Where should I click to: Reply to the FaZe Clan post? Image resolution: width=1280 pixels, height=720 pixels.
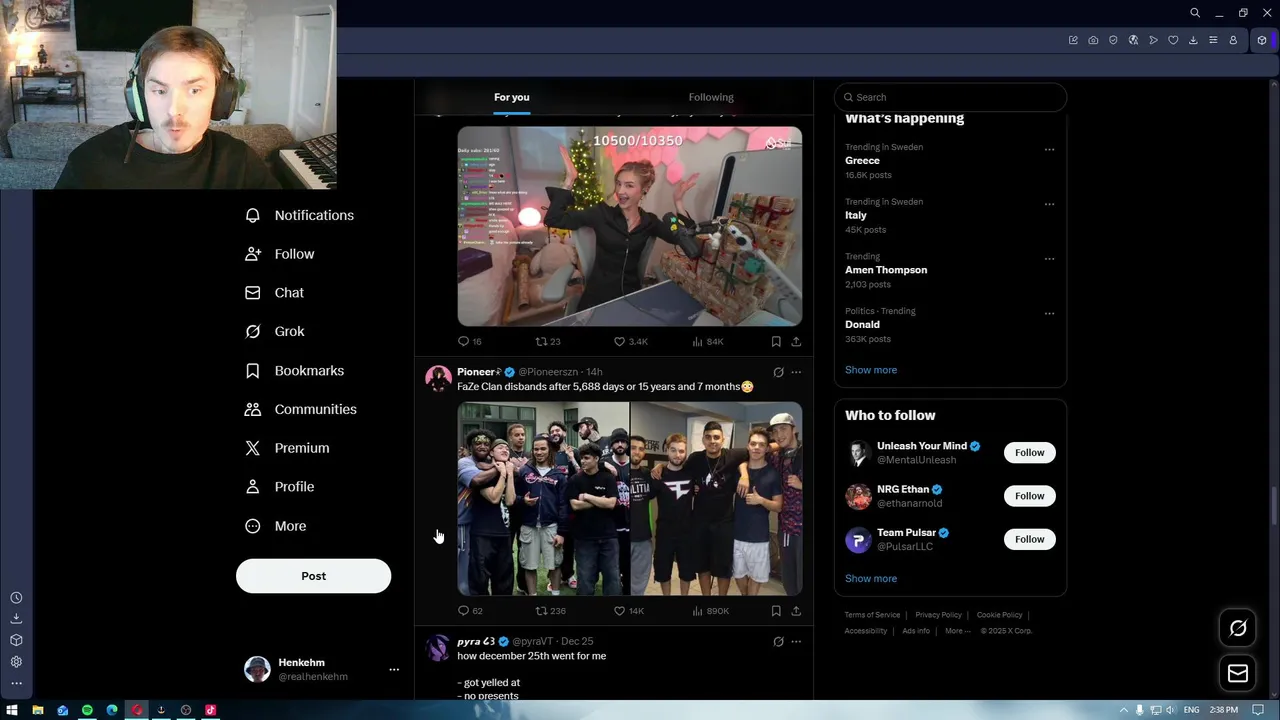point(463,611)
